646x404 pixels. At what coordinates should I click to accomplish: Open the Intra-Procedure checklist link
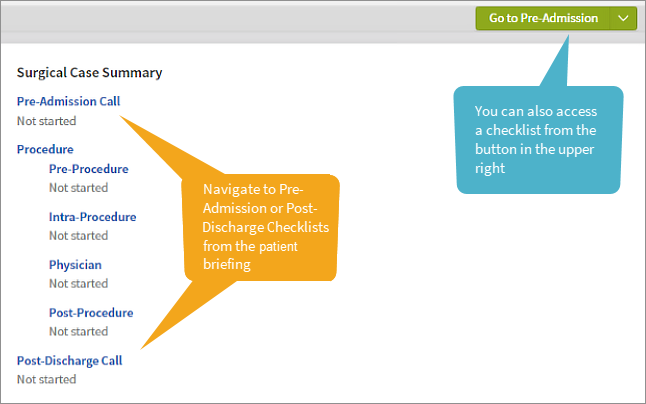coord(92,217)
